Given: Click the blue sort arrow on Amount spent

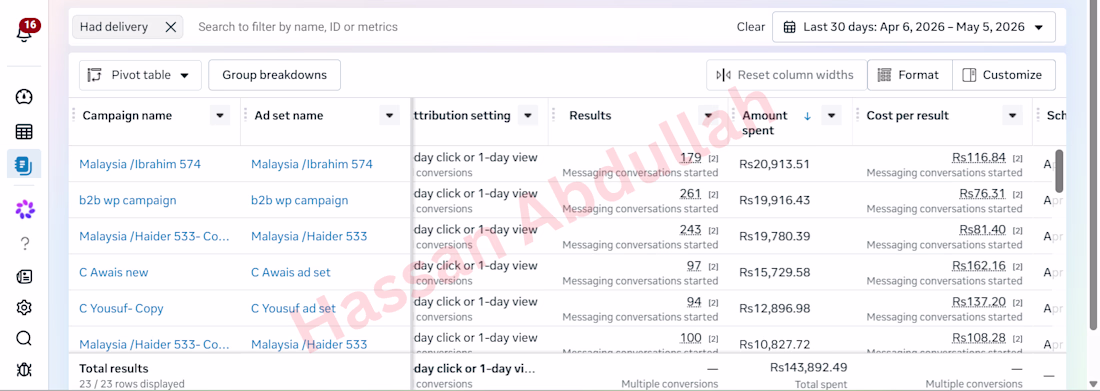Looking at the screenshot, I should coord(807,116).
